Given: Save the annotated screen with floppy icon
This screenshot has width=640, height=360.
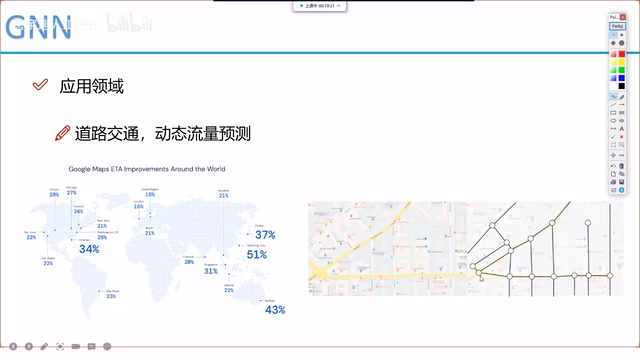Looking at the screenshot, I should coord(622,182).
